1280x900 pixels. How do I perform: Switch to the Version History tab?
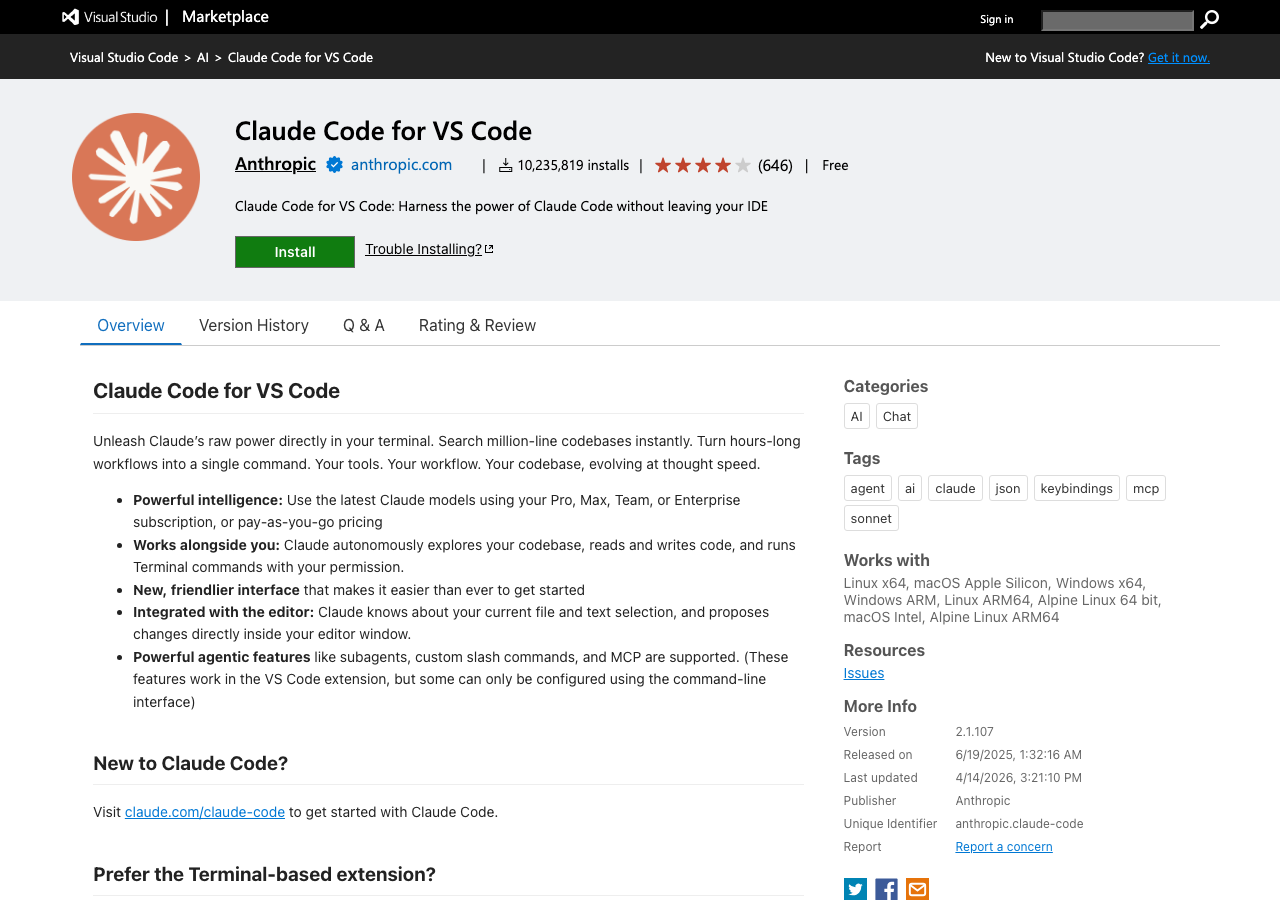click(x=254, y=325)
